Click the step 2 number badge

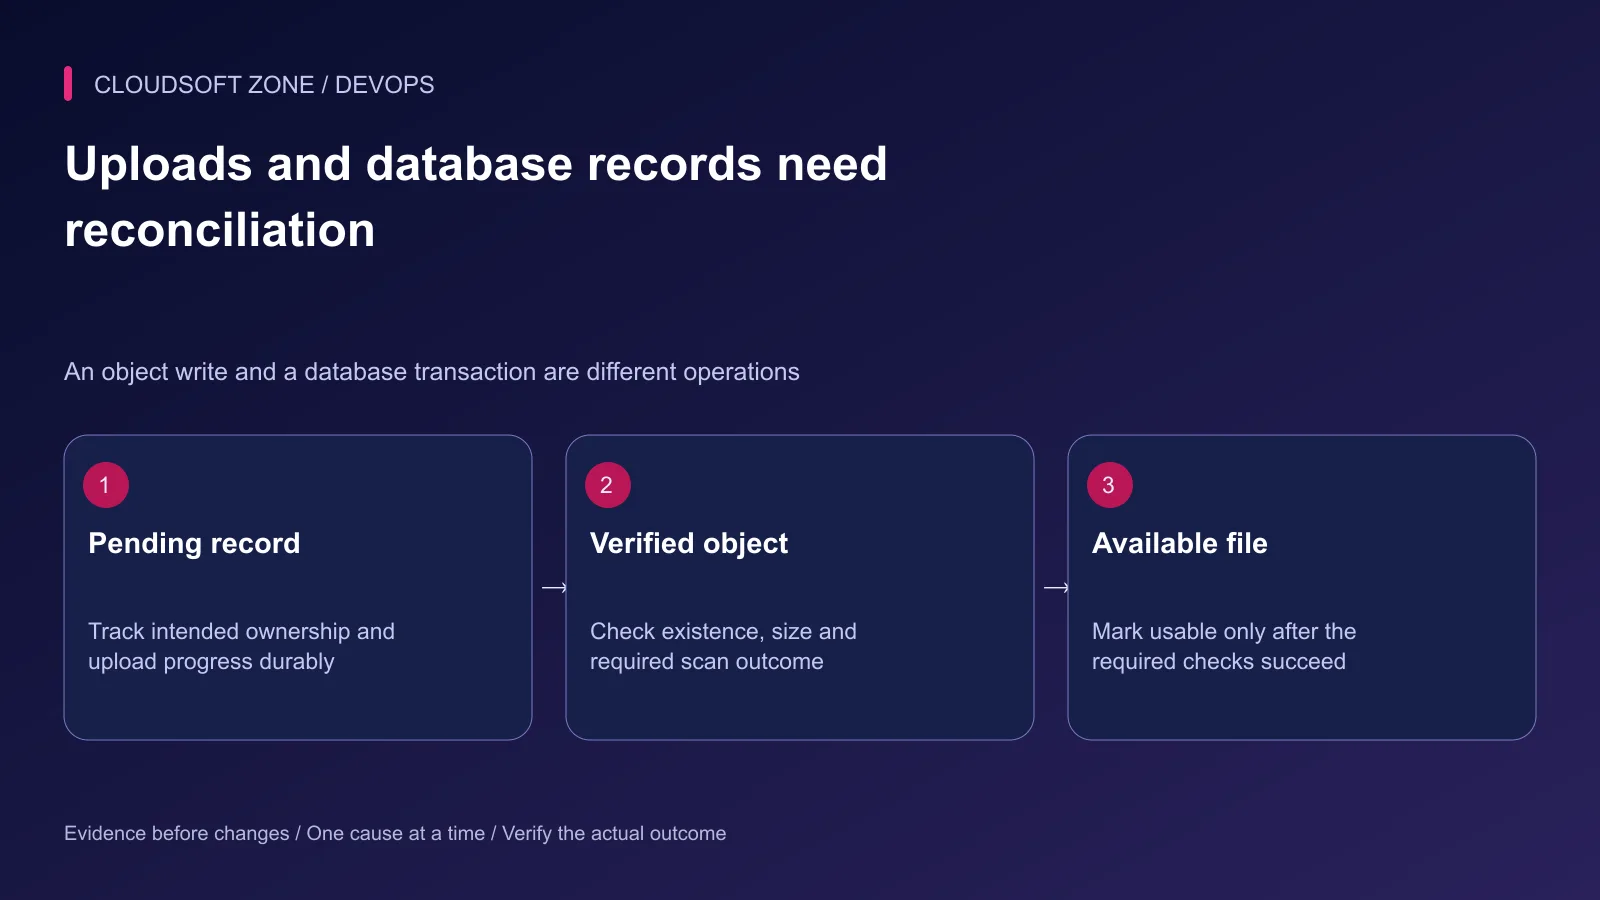608,485
